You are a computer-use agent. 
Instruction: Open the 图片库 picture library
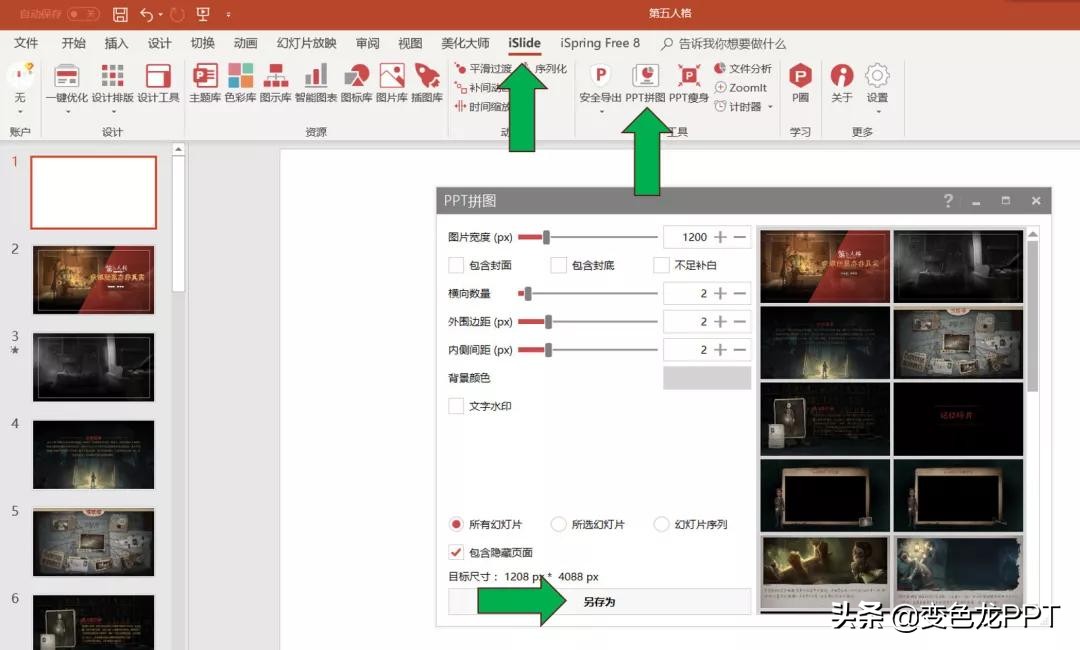coord(392,83)
